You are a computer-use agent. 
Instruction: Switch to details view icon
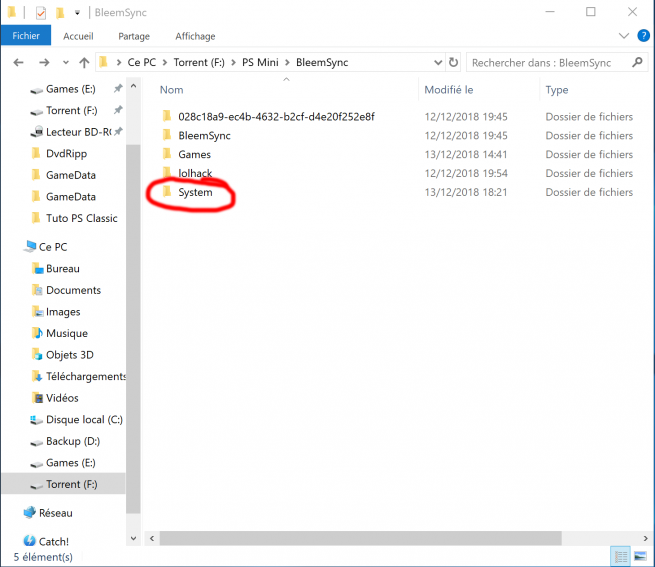[620, 557]
